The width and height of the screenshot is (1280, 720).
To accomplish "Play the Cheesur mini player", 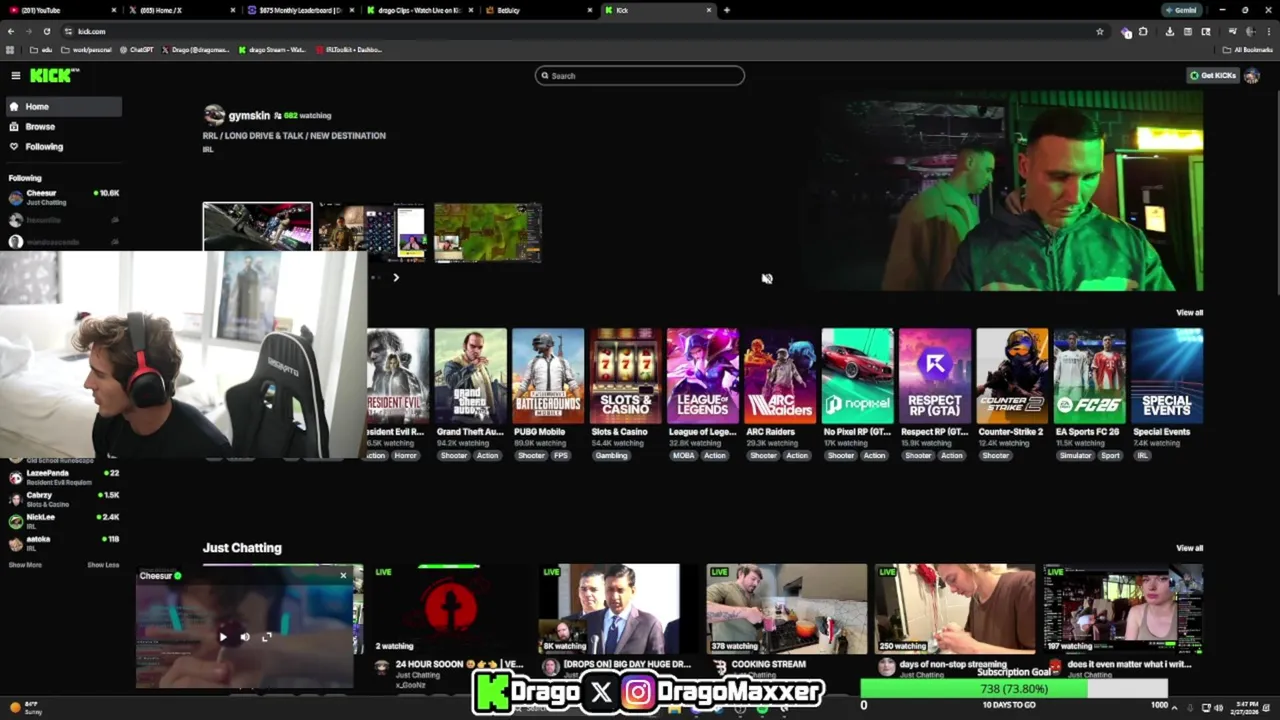I will (223, 637).
